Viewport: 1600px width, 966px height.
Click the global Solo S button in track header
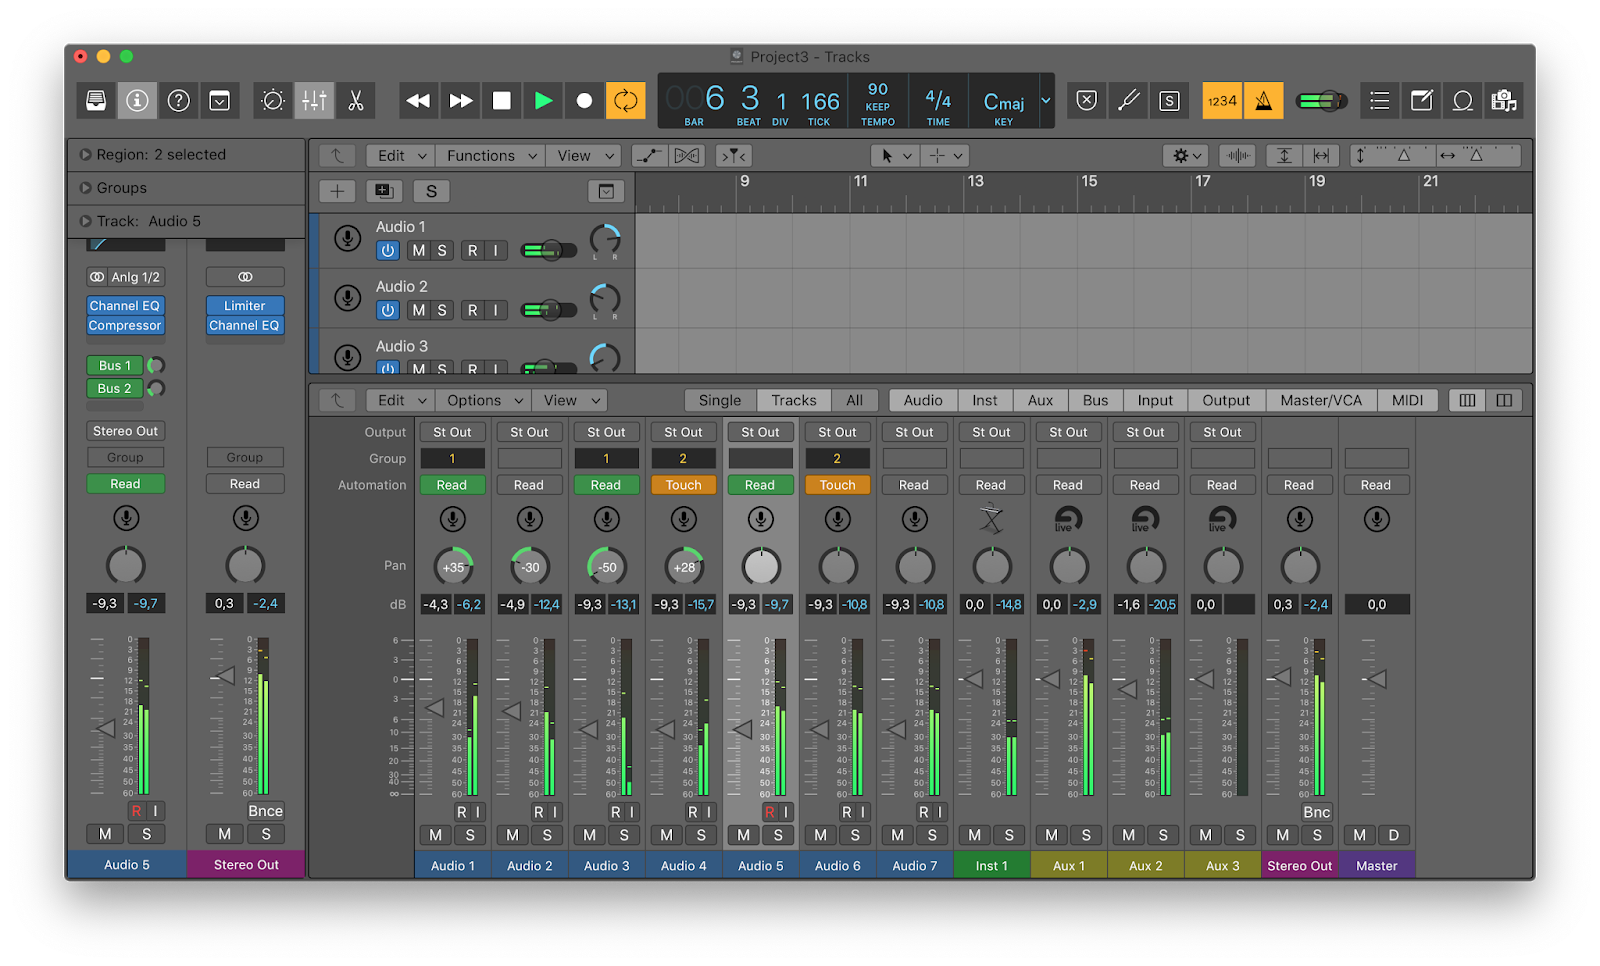[431, 191]
